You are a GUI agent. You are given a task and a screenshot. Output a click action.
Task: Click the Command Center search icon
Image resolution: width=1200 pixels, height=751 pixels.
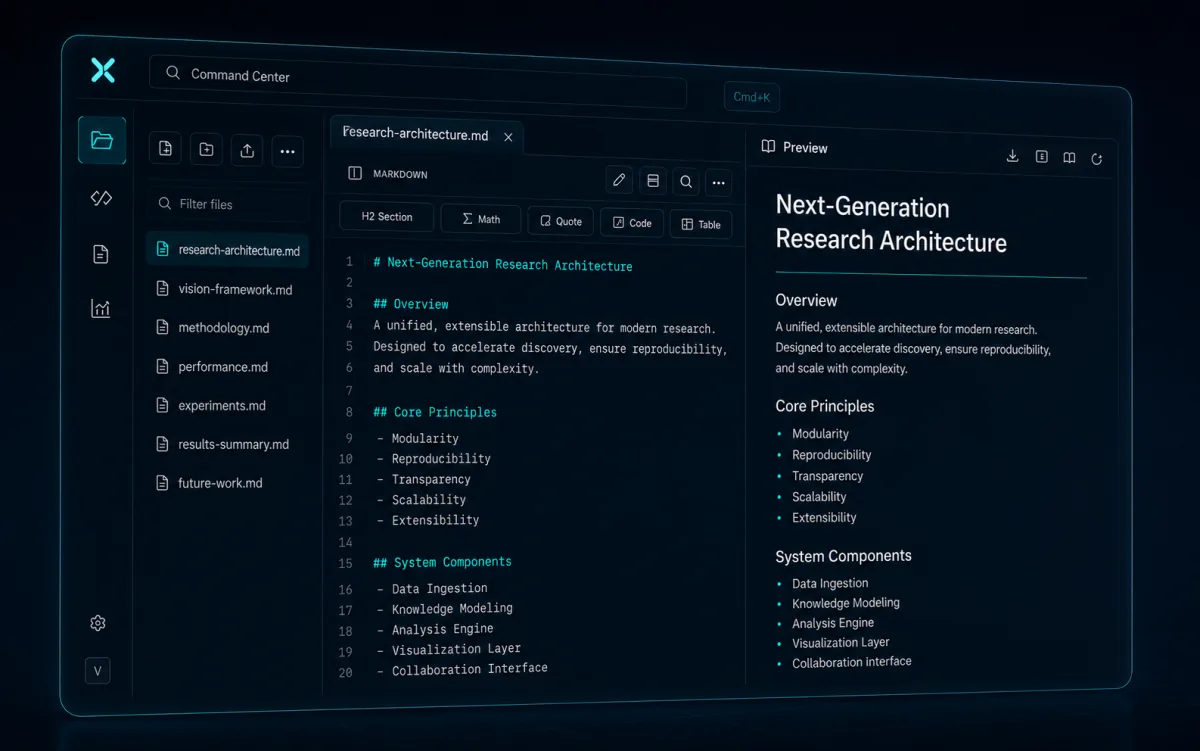173,73
